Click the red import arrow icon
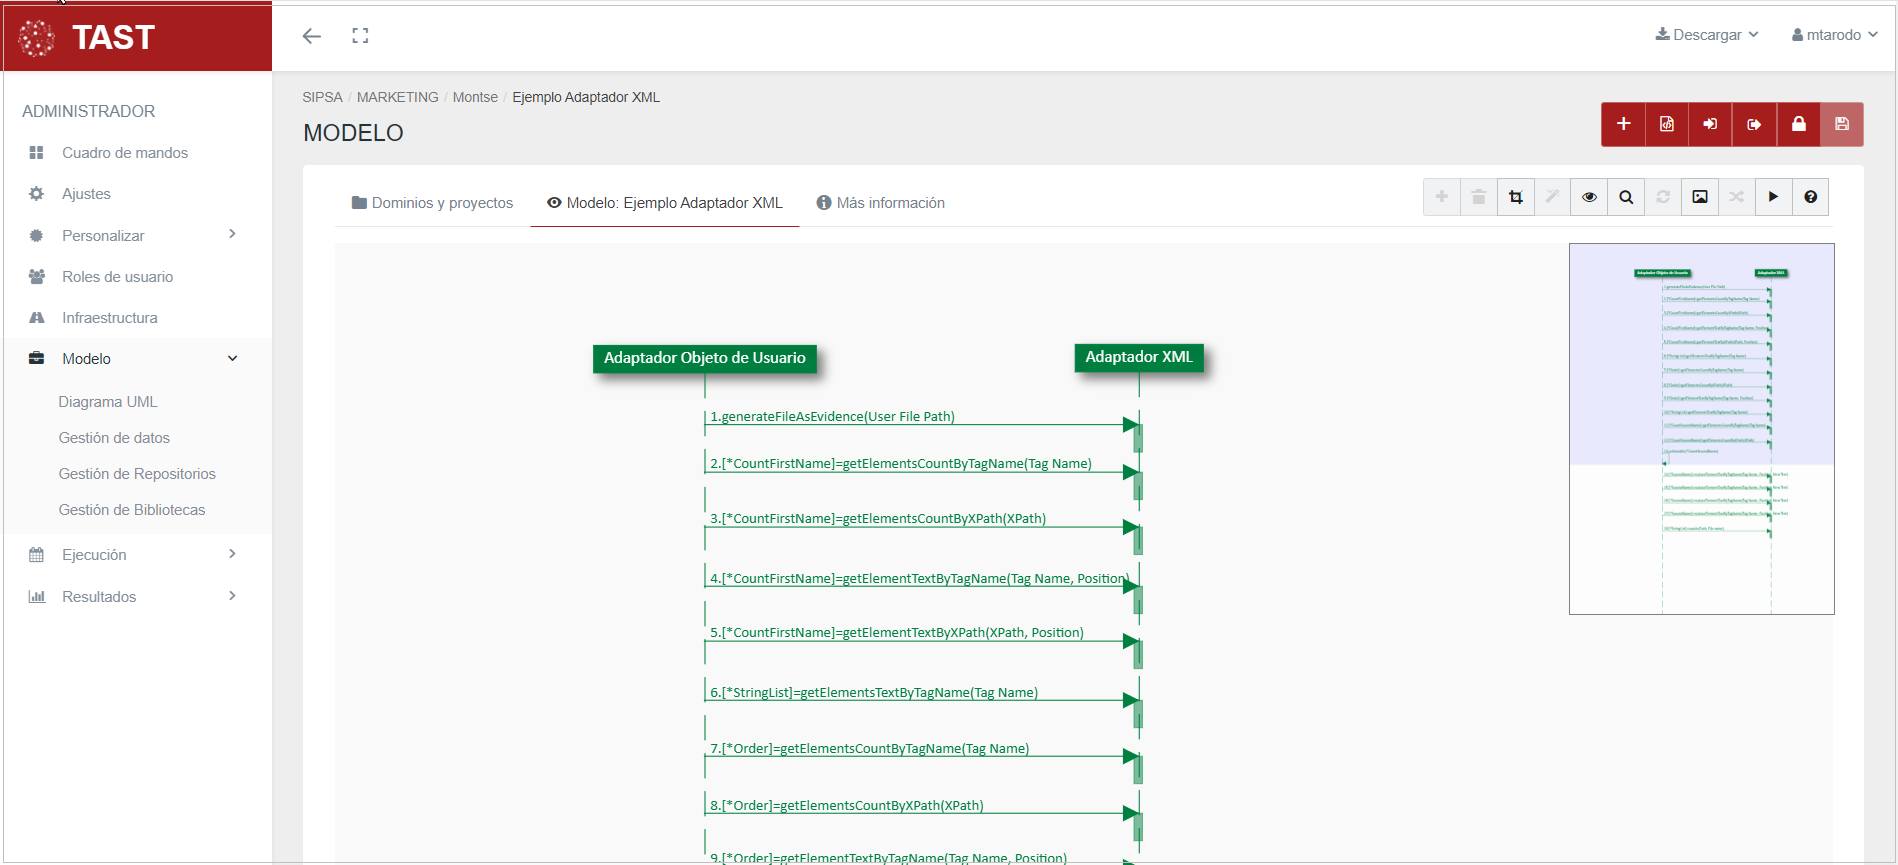Viewport: 1898px width, 865px height. [x=1710, y=124]
